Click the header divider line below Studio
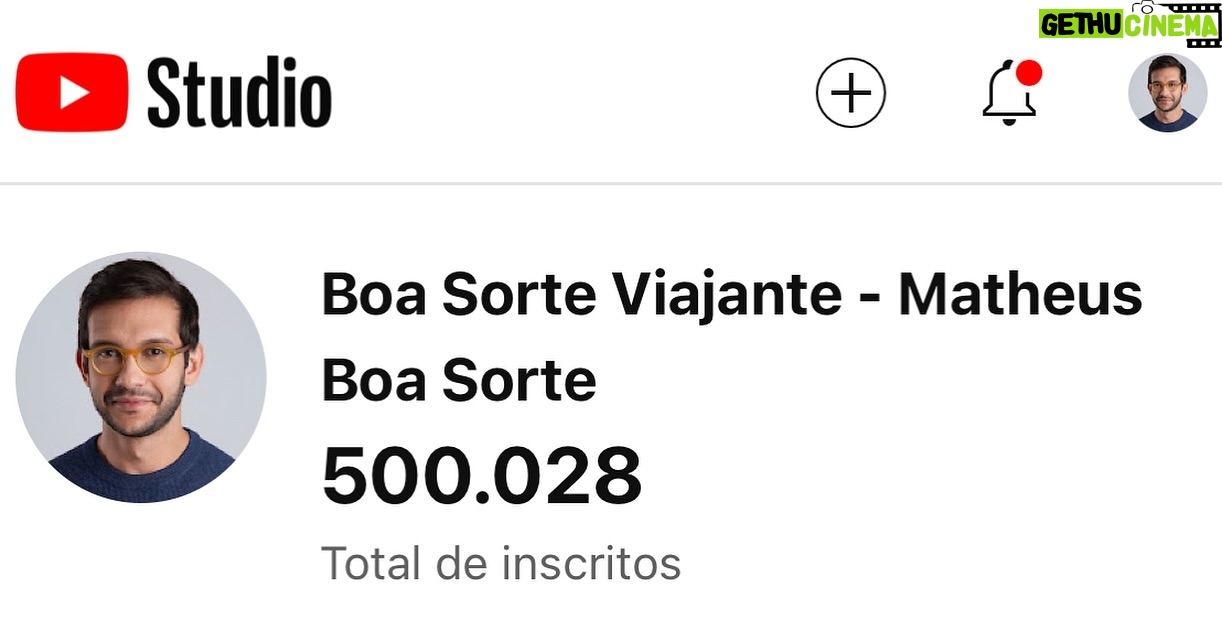Image resolution: width=1222 pixels, height=640 pixels. click(611, 183)
